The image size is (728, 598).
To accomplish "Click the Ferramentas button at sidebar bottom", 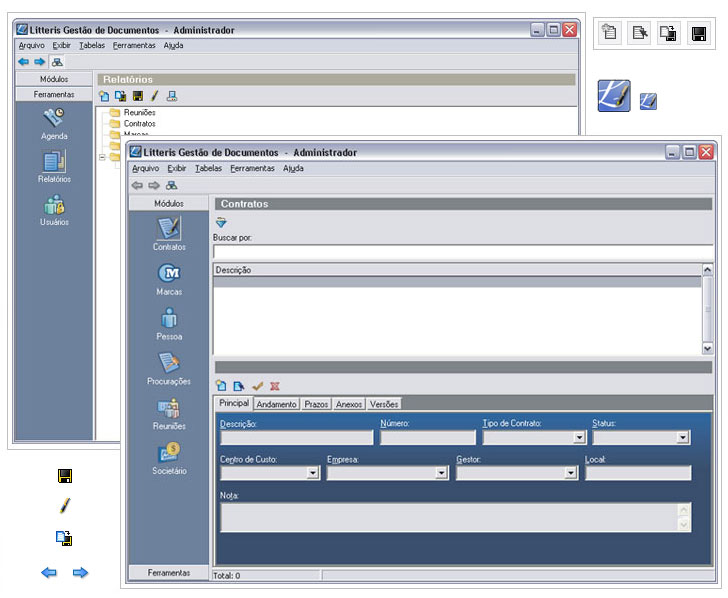I will [x=169, y=573].
